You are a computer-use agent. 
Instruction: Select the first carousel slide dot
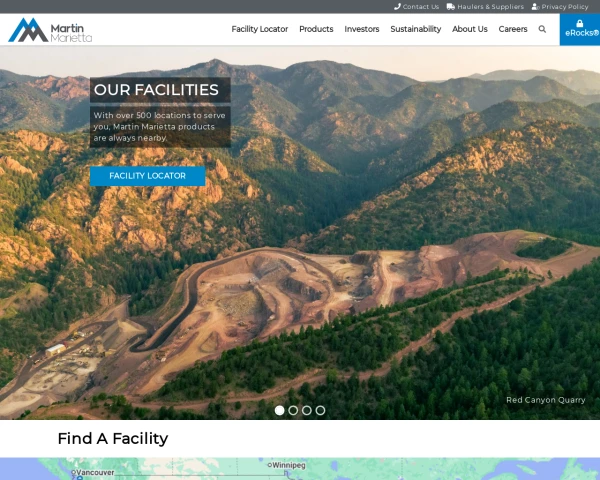coord(280,410)
